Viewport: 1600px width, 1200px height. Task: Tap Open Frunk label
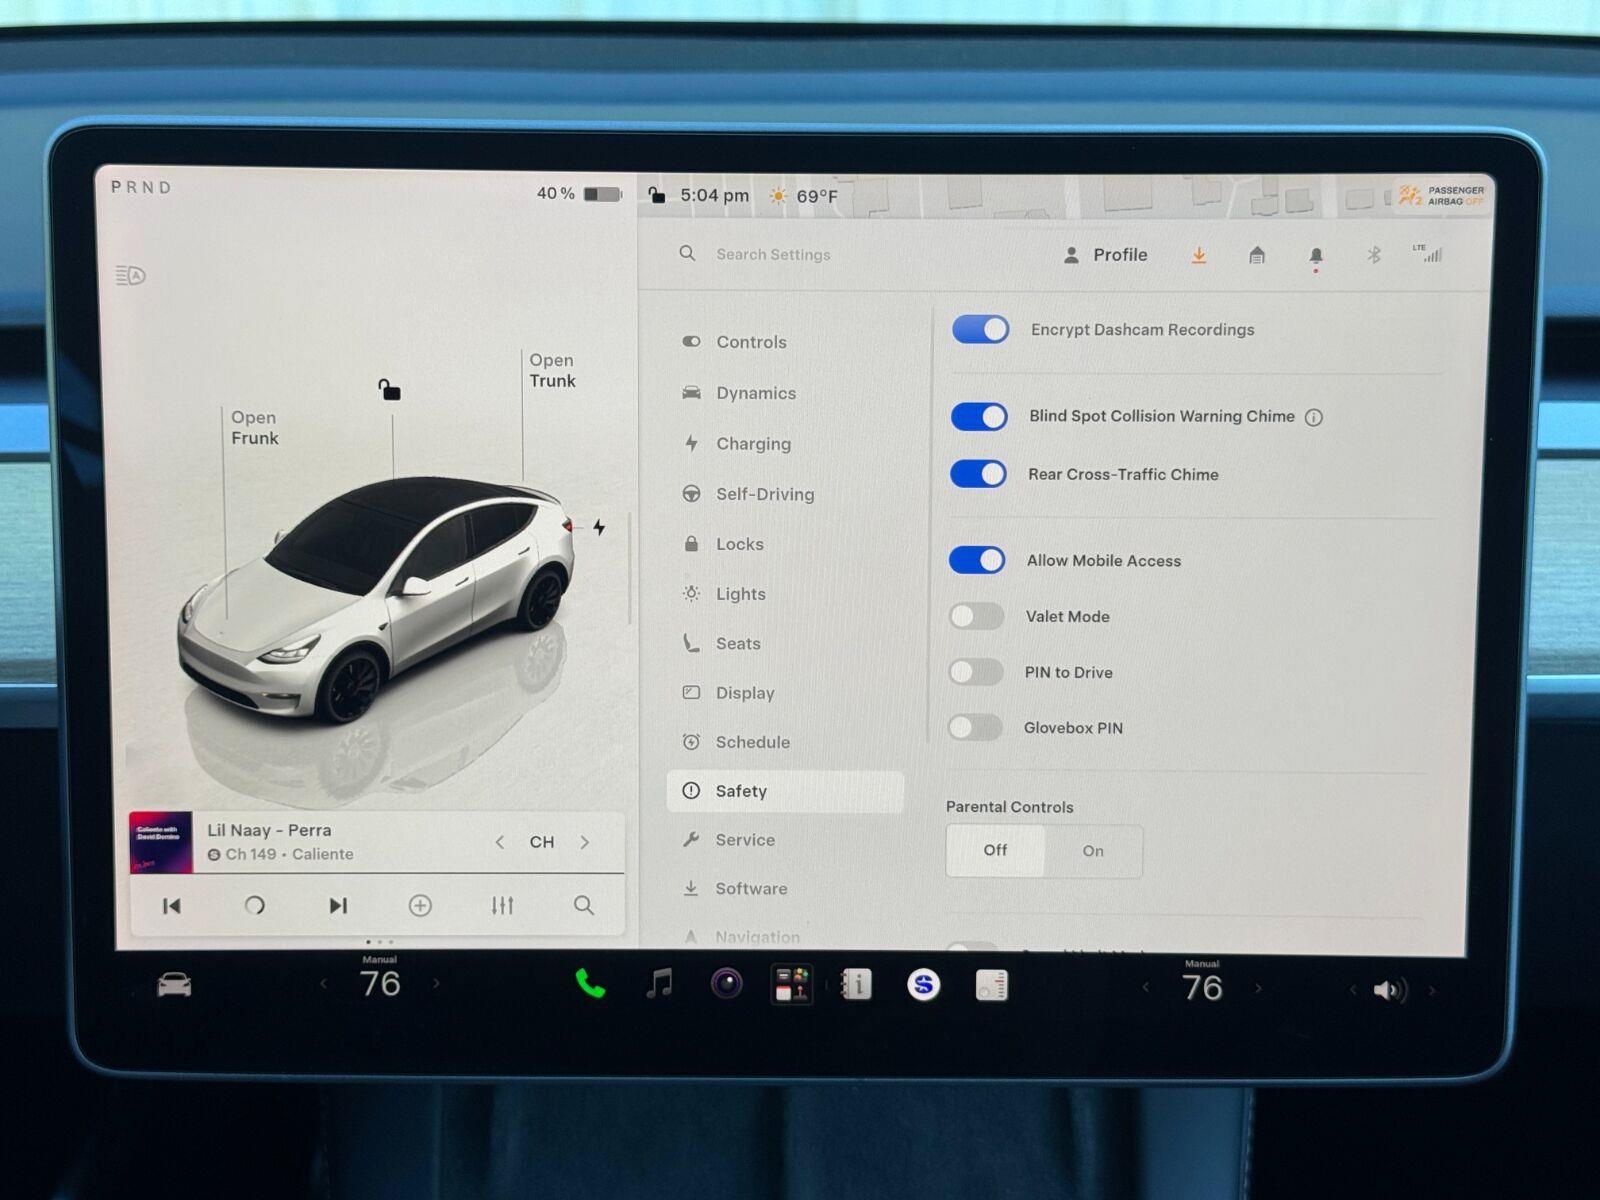[255, 428]
